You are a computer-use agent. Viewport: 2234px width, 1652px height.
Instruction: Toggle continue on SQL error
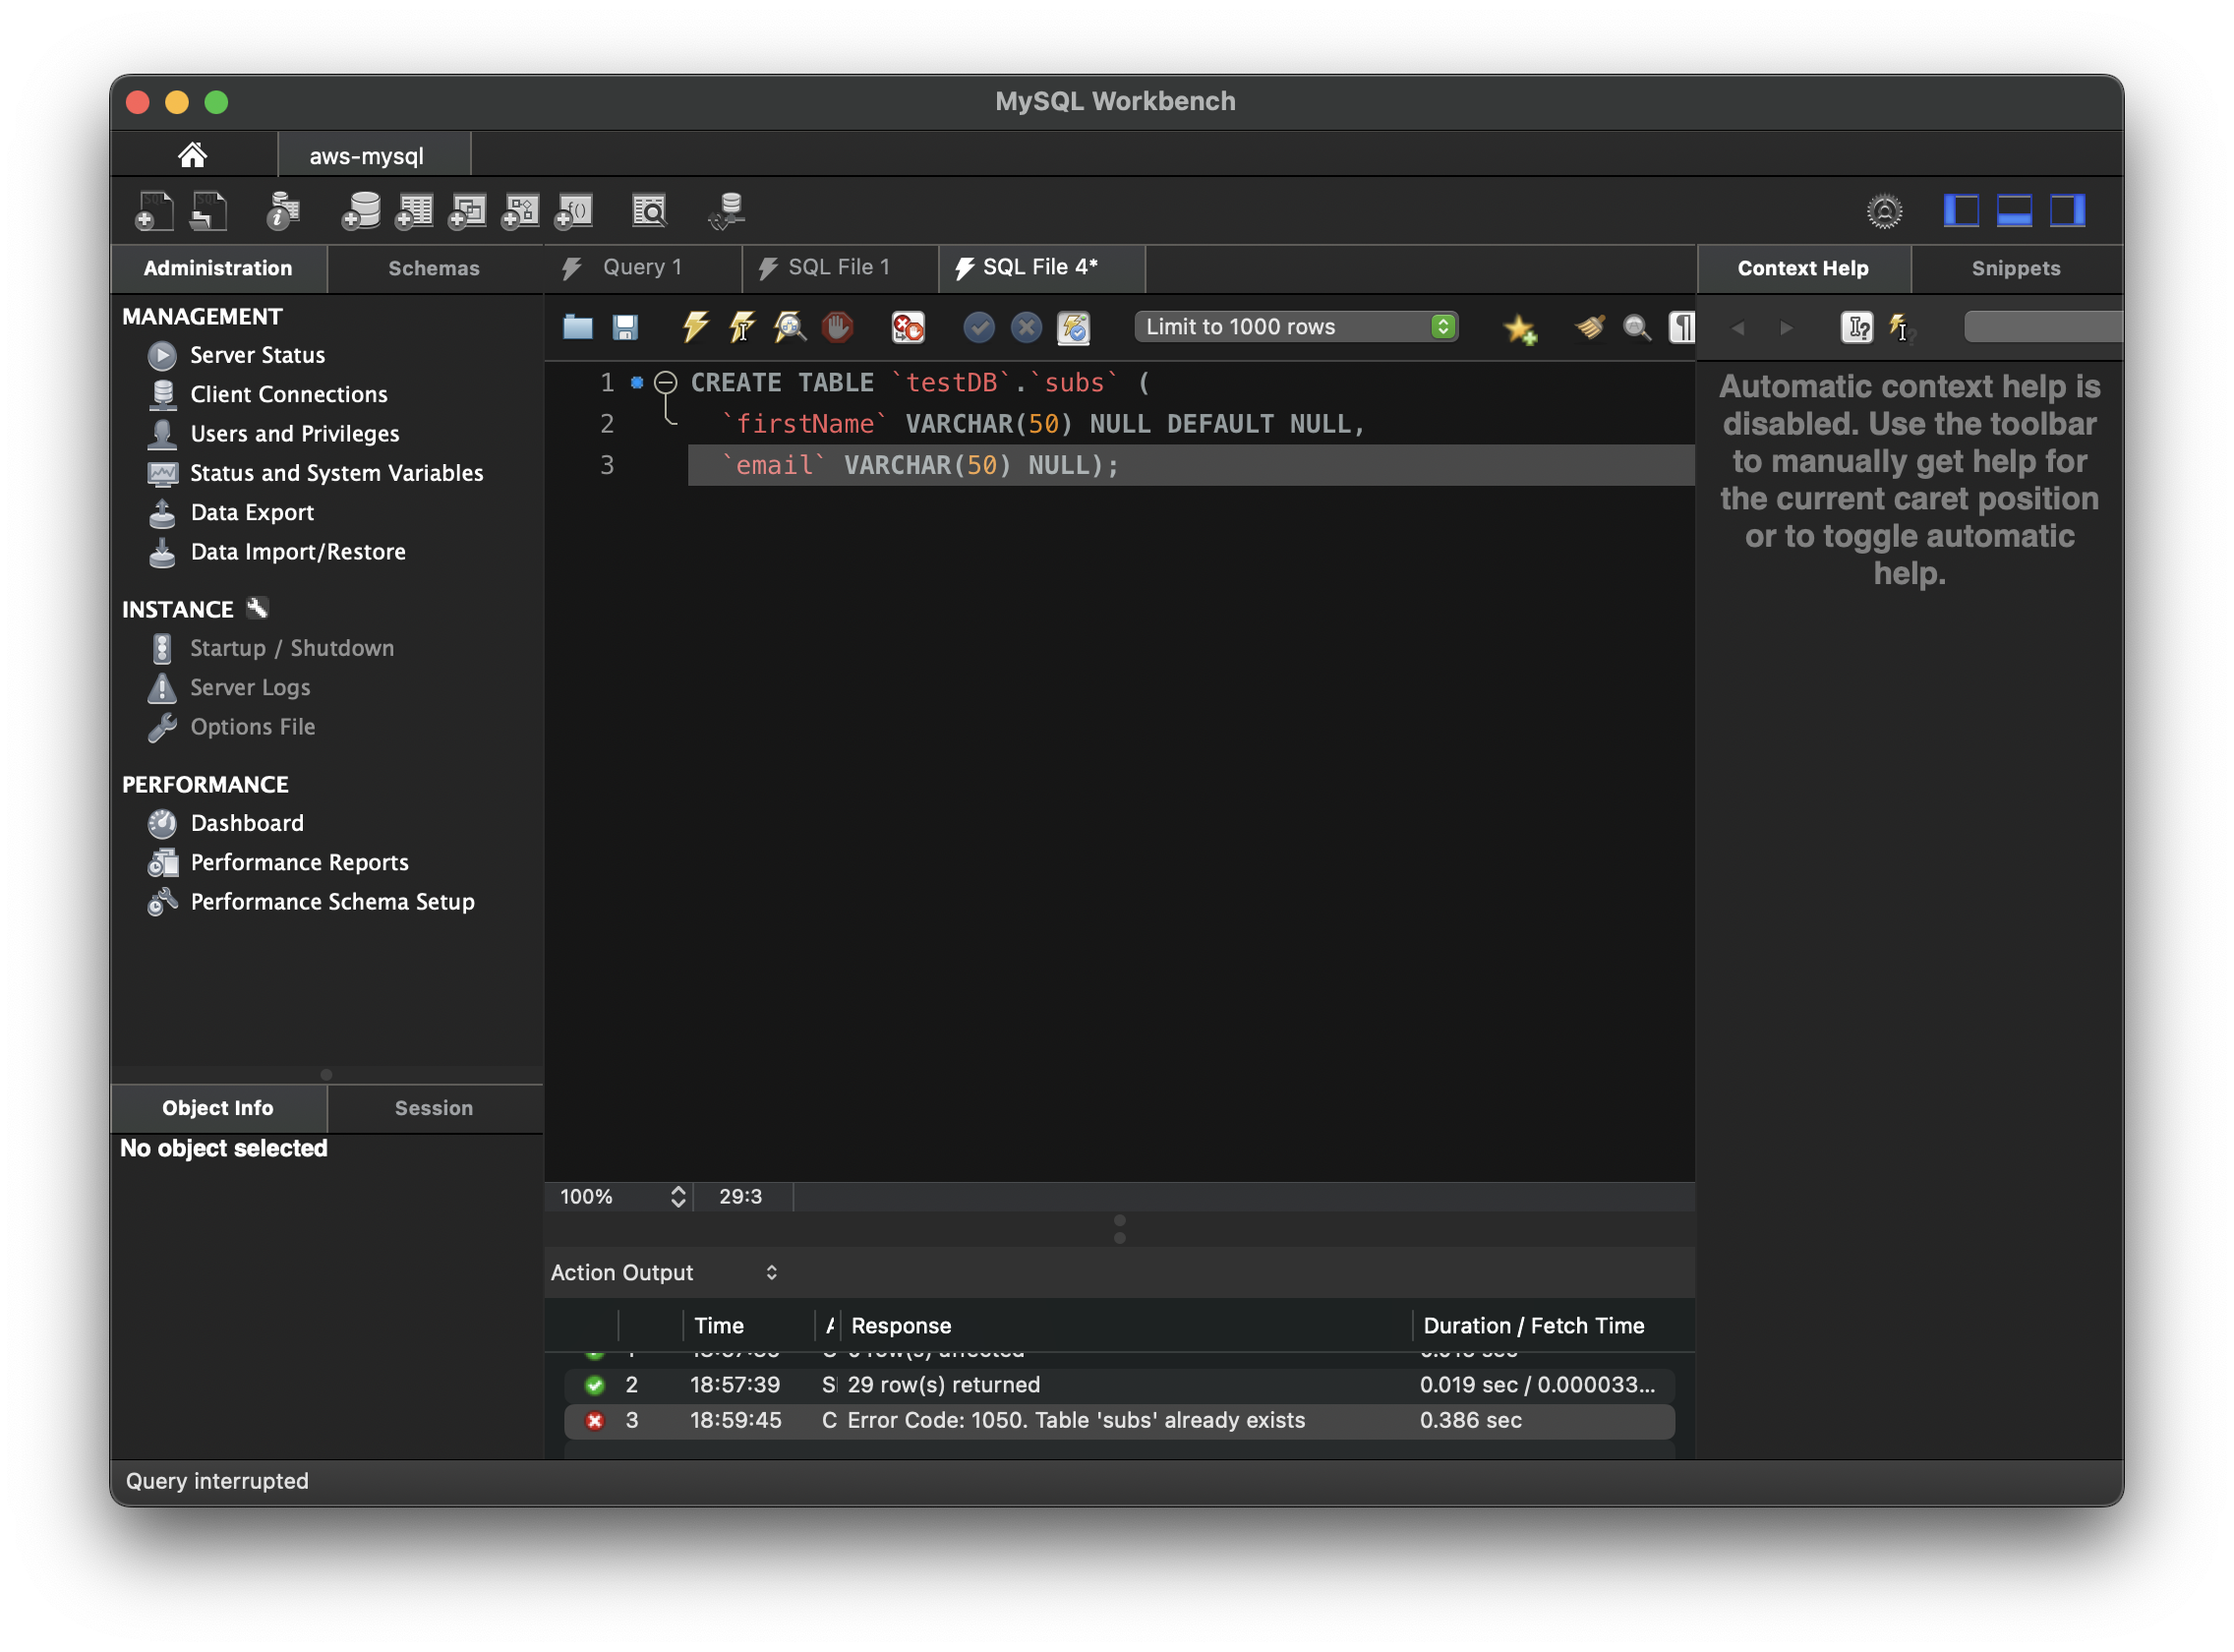coord(908,327)
